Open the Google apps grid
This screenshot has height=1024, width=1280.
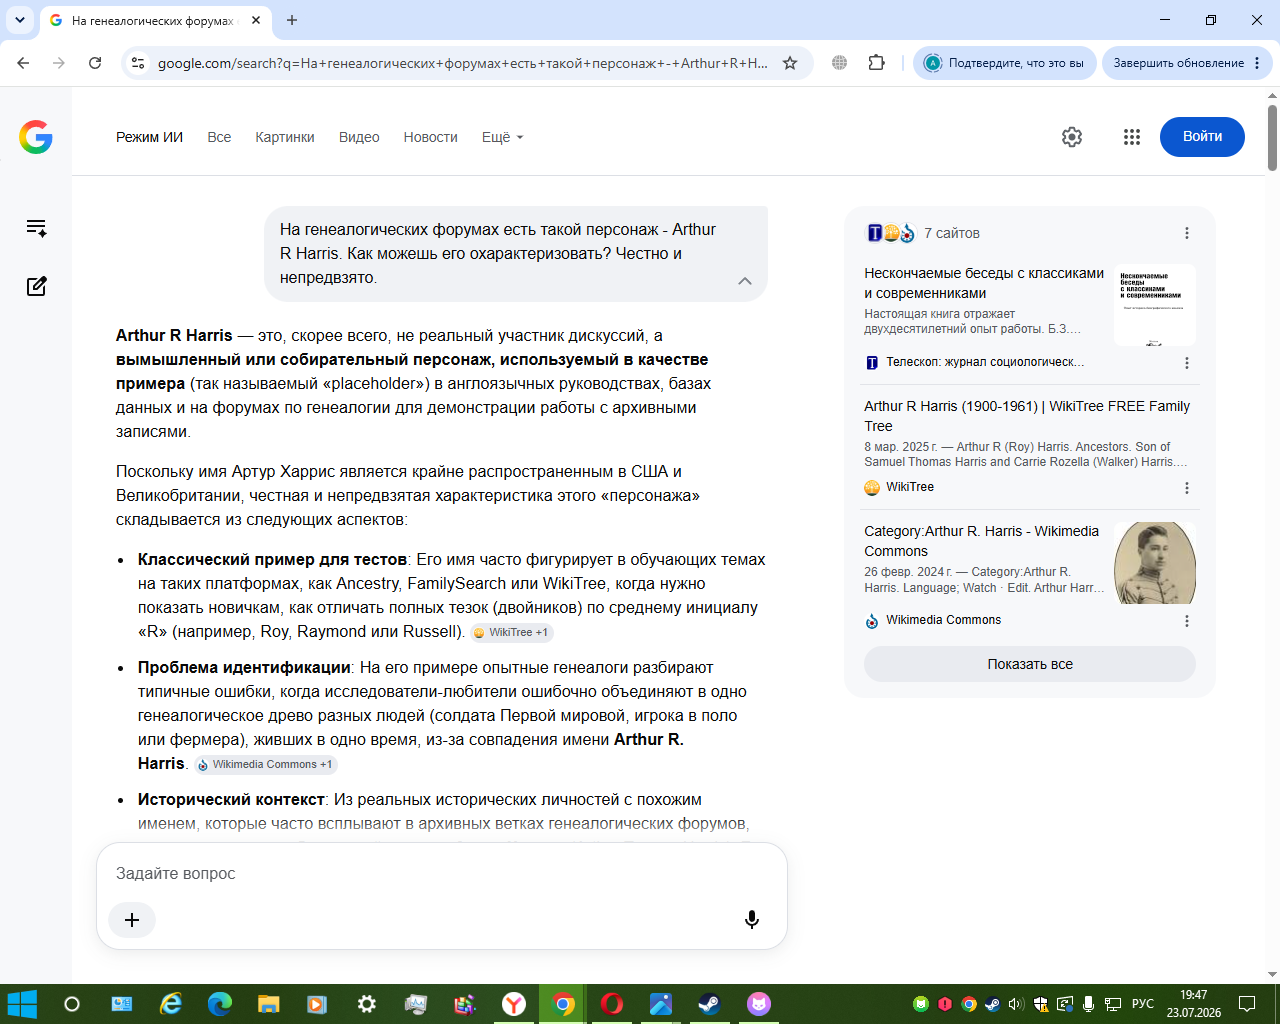coord(1132,137)
